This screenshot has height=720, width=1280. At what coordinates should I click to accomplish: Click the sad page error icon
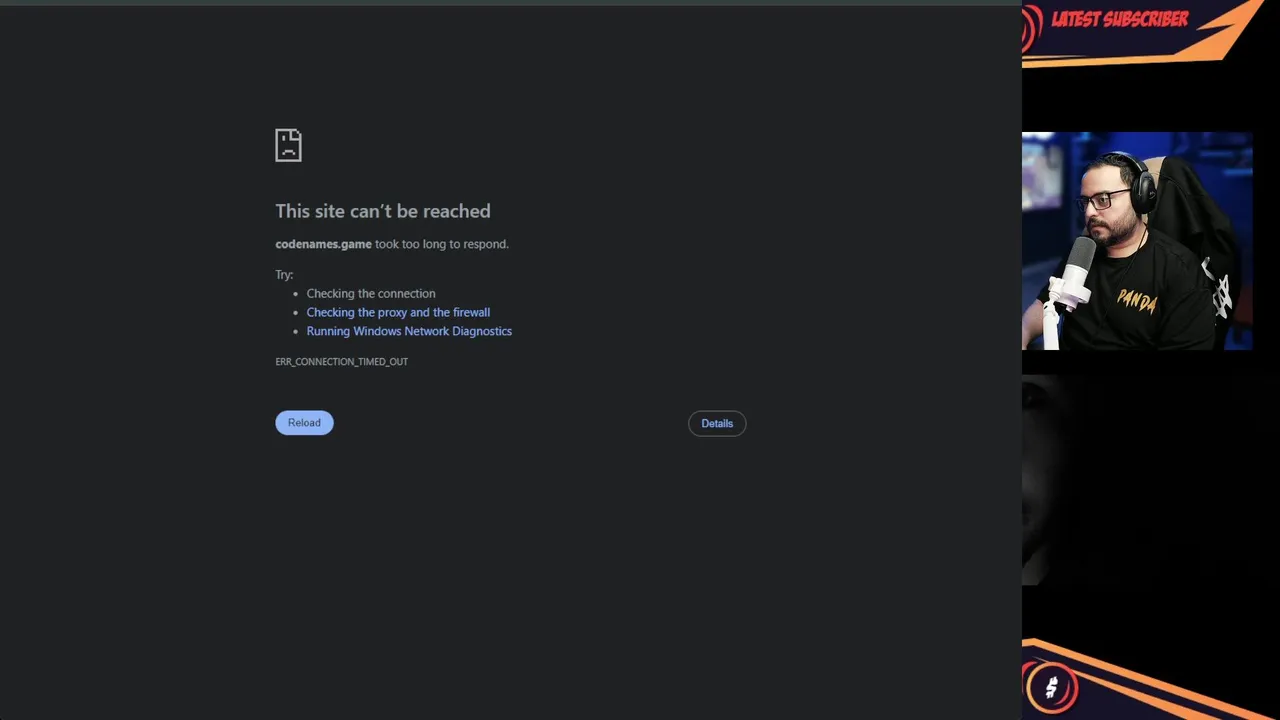click(x=288, y=145)
